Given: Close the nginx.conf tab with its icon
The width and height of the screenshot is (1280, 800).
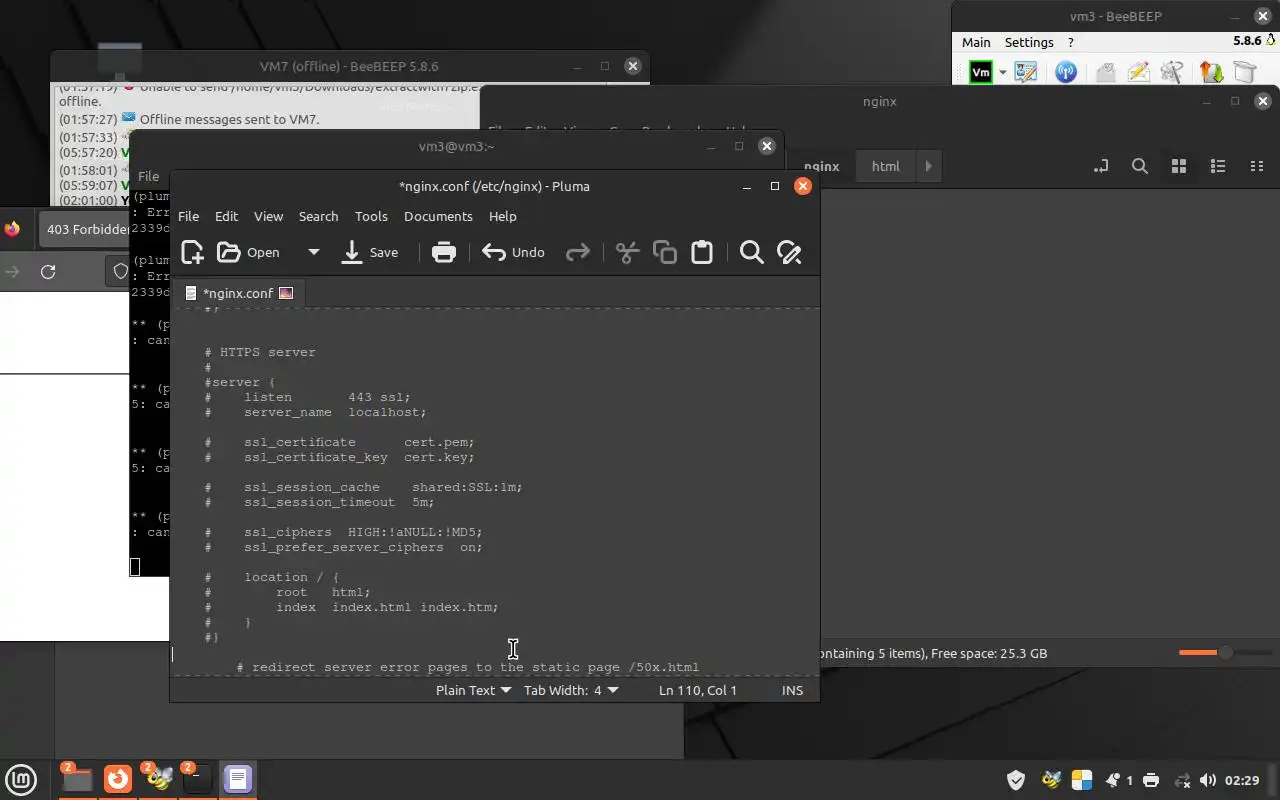Looking at the screenshot, I should pyautogui.click(x=286, y=293).
